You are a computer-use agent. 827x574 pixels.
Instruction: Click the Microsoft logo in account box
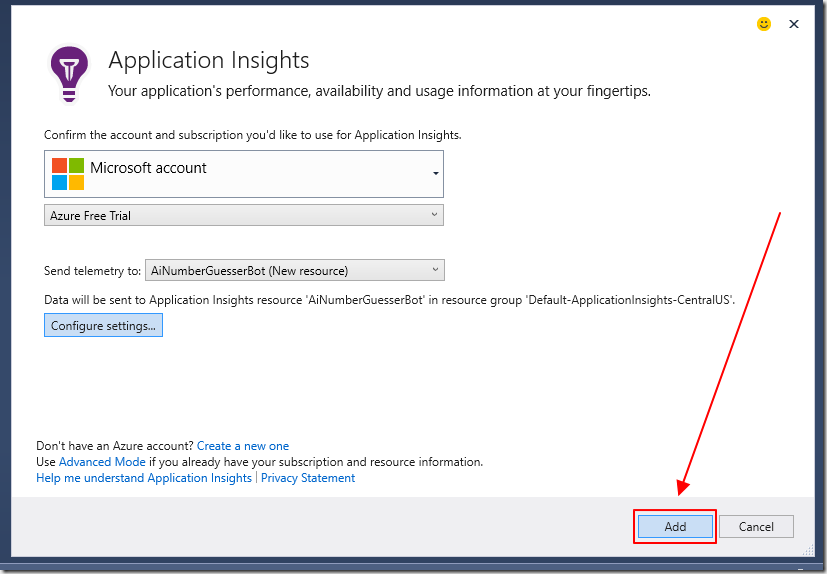pos(68,174)
